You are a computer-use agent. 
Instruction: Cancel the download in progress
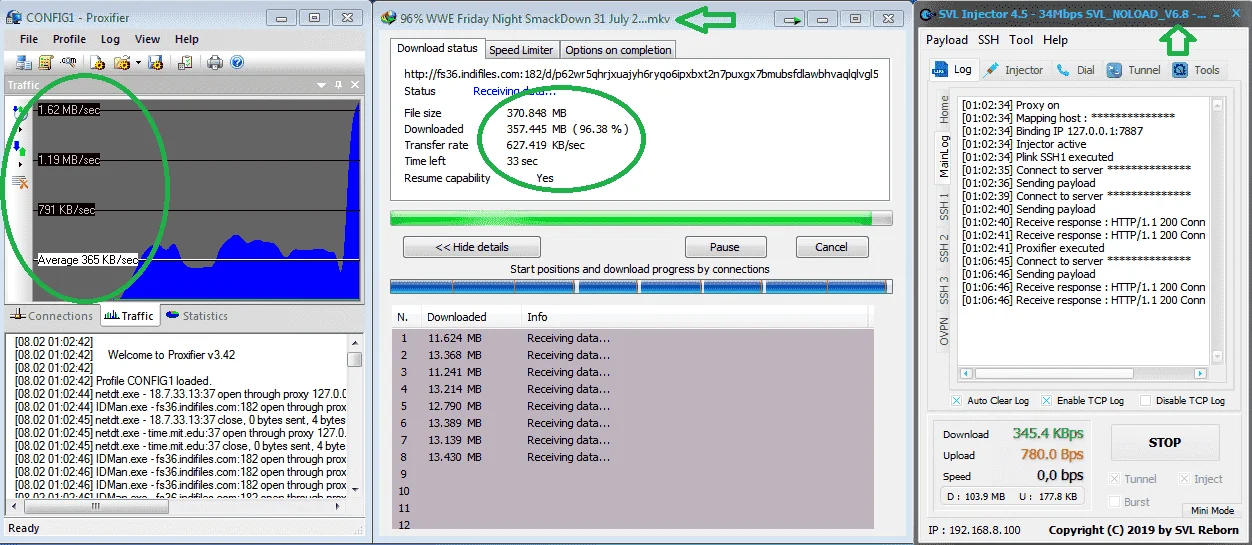click(831, 247)
